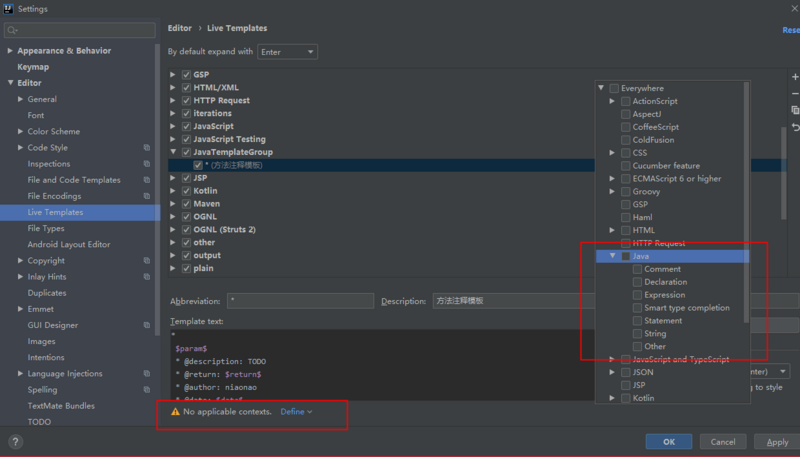Toggle the GSP template group checkbox
The width and height of the screenshot is (800, 457).
tap(186, 74)
